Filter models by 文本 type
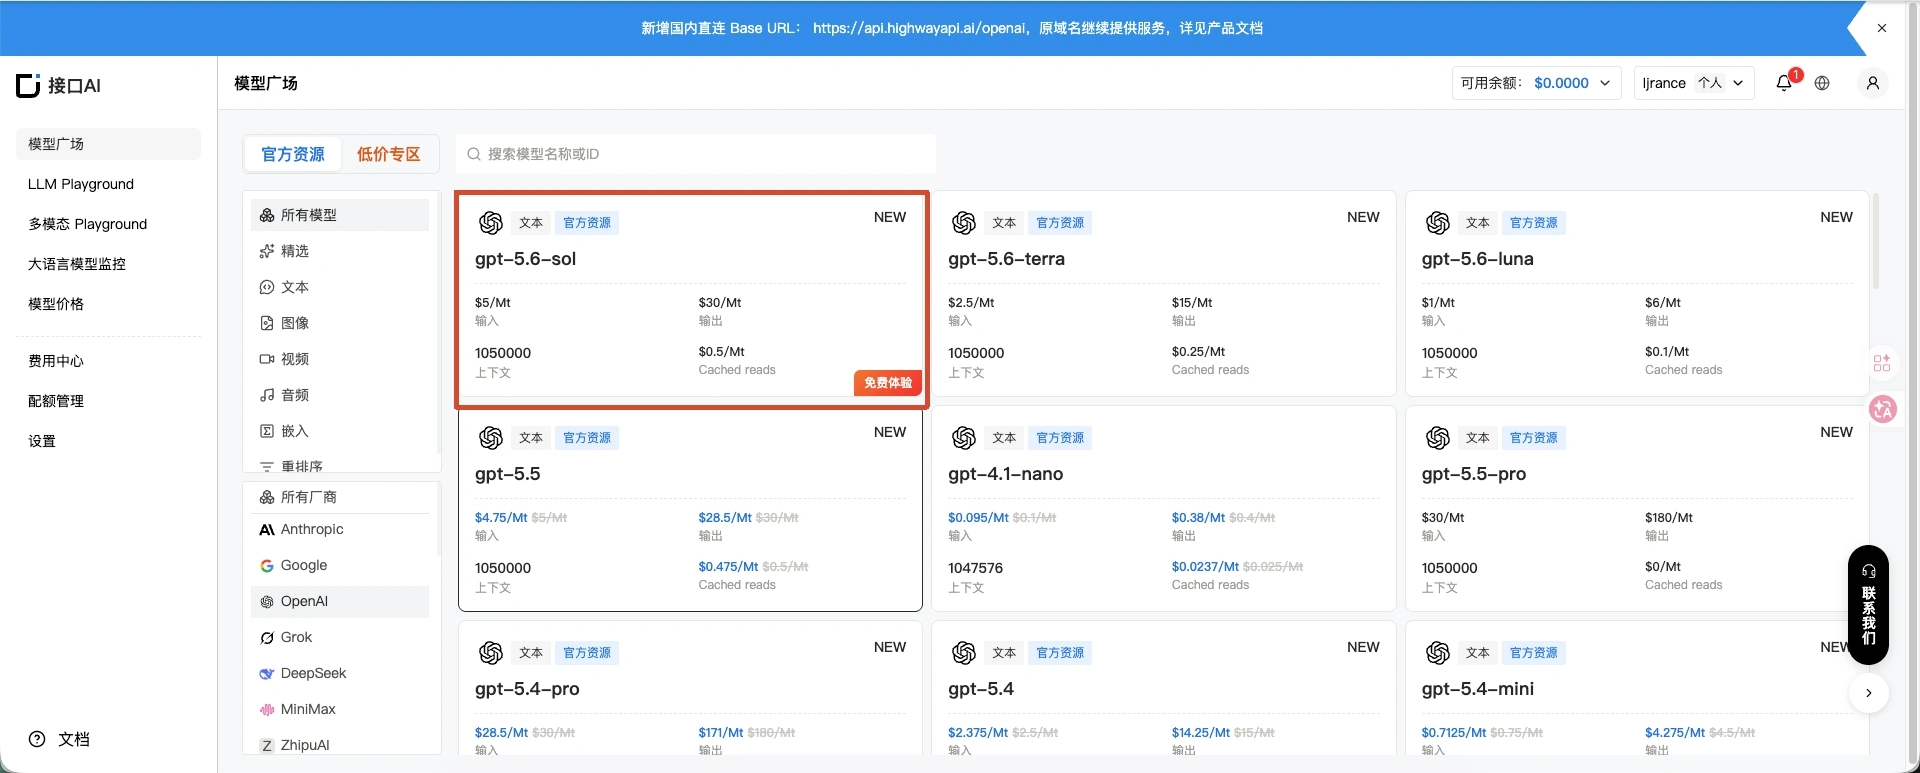 point(340,287)
